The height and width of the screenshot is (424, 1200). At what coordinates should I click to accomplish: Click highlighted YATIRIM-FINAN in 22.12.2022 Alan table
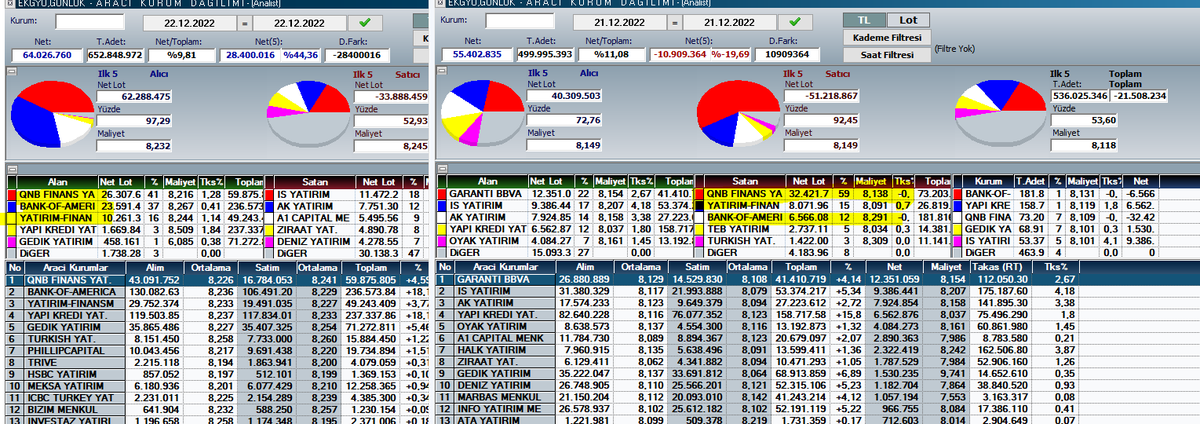(55, 217)
